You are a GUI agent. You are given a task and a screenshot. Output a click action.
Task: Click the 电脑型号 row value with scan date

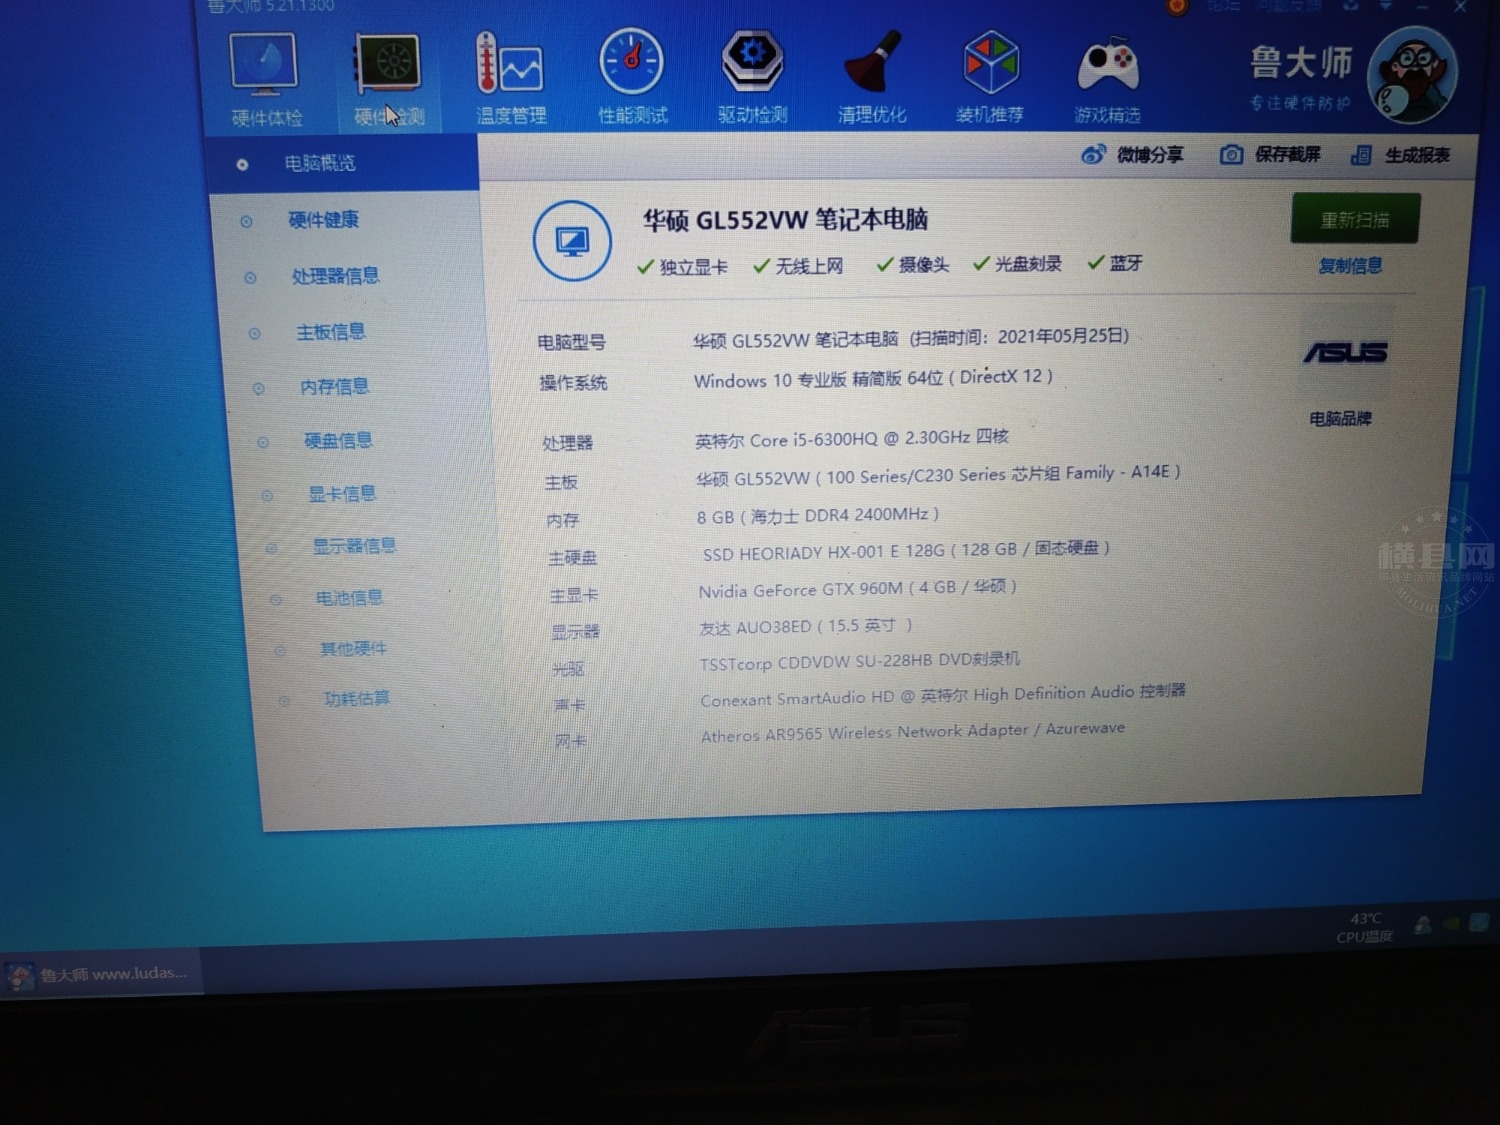point(911,338)
